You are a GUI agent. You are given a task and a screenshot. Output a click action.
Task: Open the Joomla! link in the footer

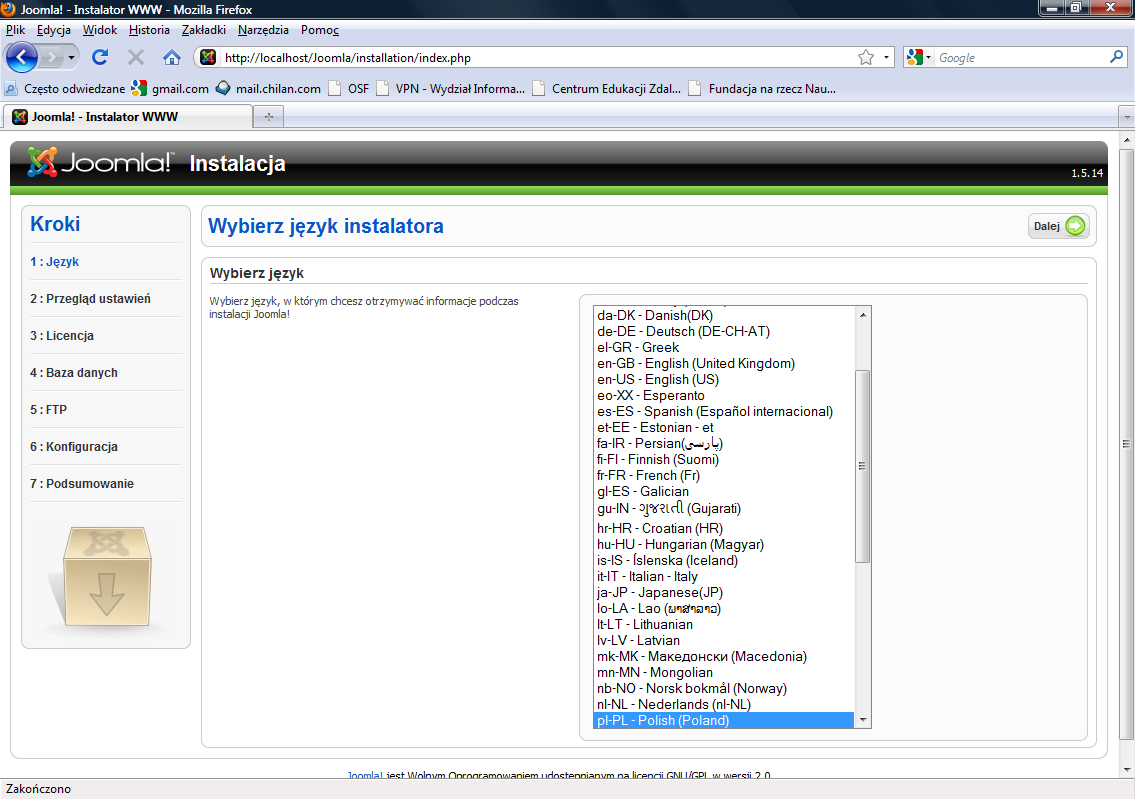coord(364,775)
